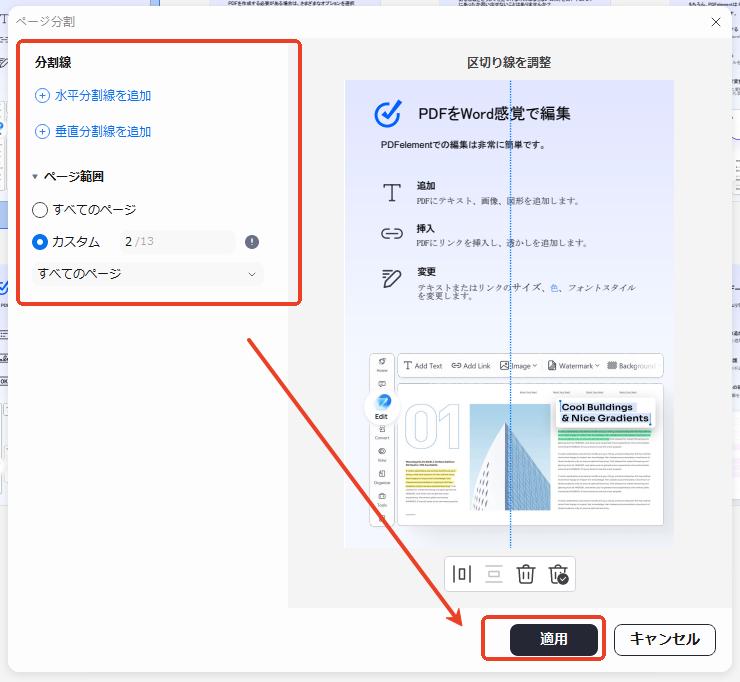
Task: Click the custom page range input field
Action: [178, 242]
